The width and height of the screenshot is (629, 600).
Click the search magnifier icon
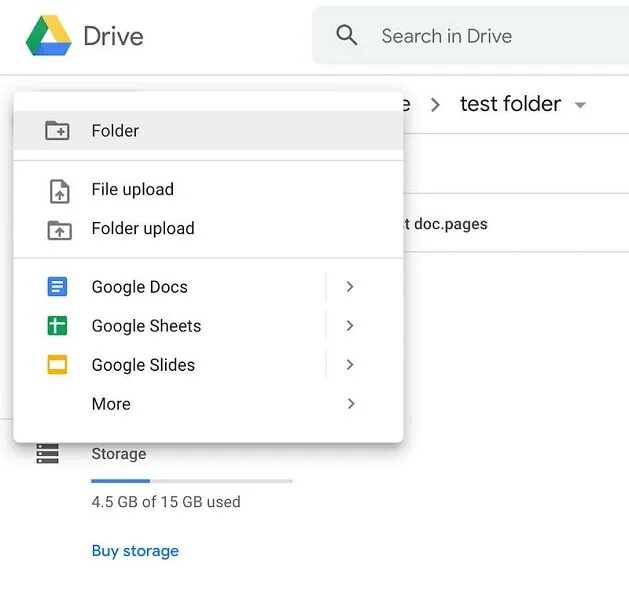click(x=347, y=35)
